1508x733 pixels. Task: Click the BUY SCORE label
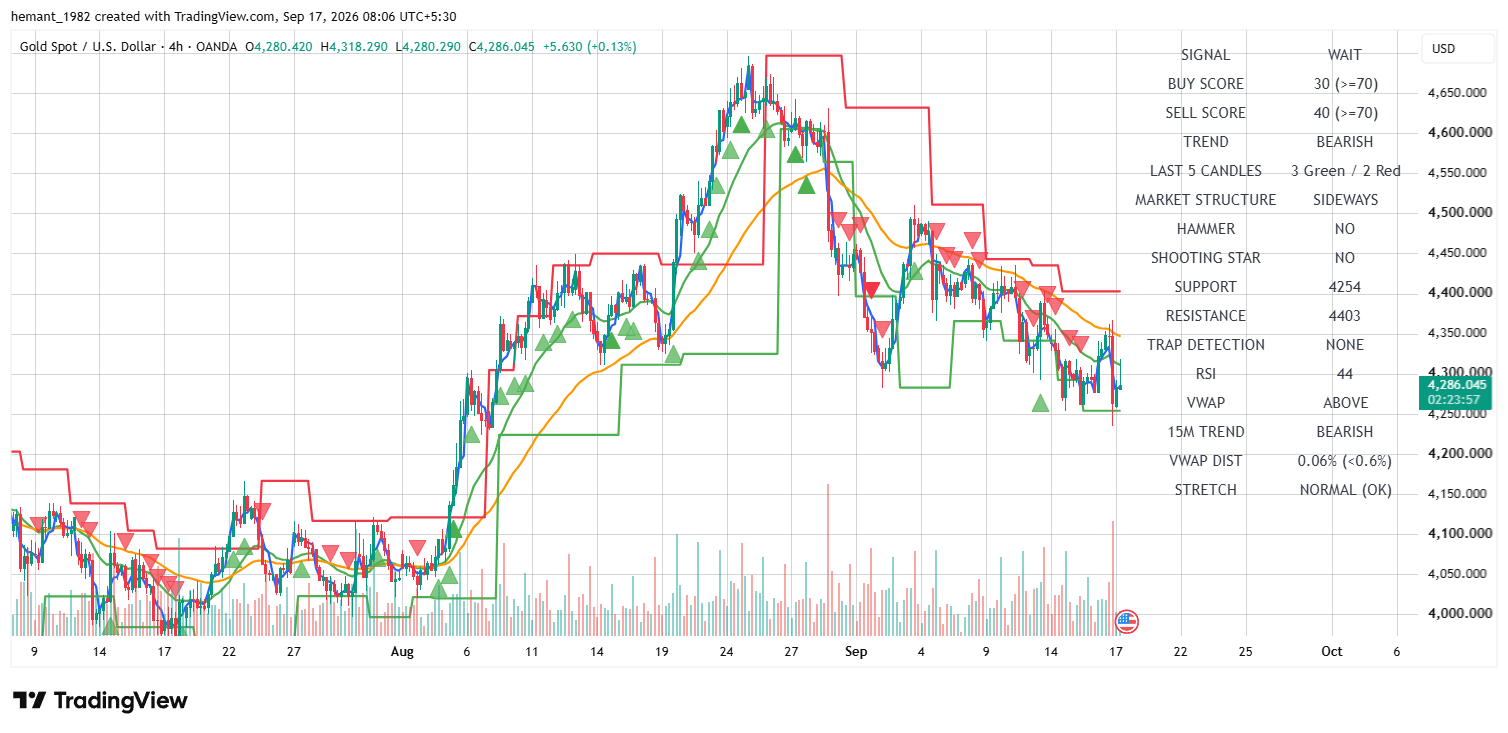(1205, 84)
